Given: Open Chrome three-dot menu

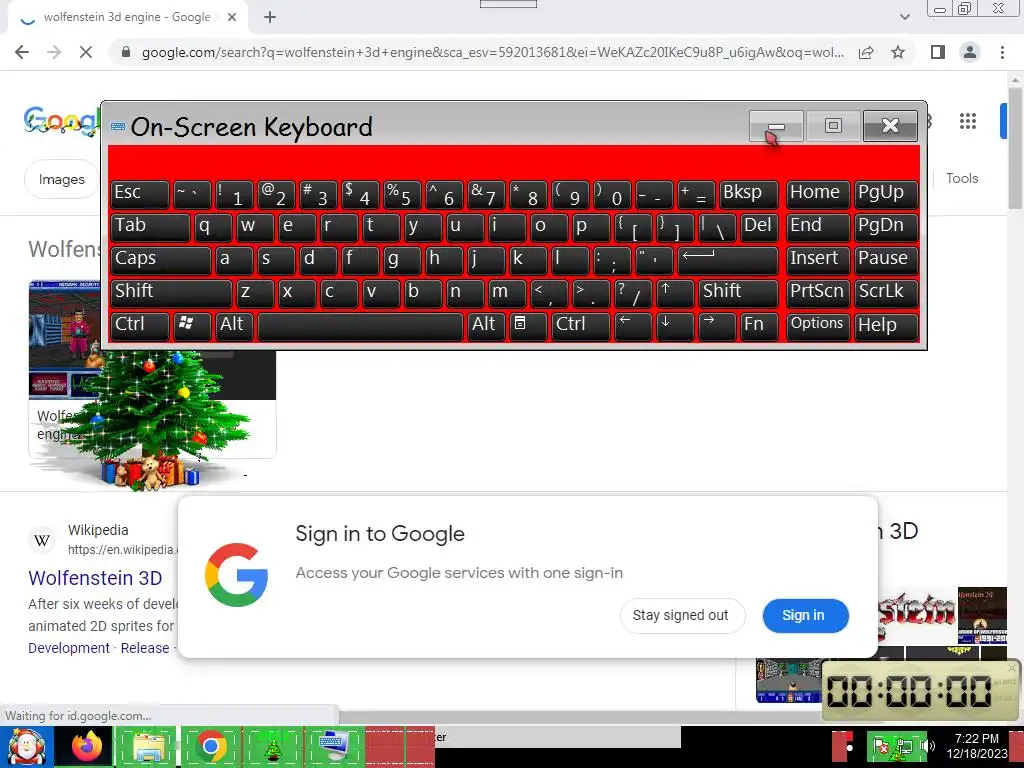Looking at the screenshot, I should pos(1002,52).
